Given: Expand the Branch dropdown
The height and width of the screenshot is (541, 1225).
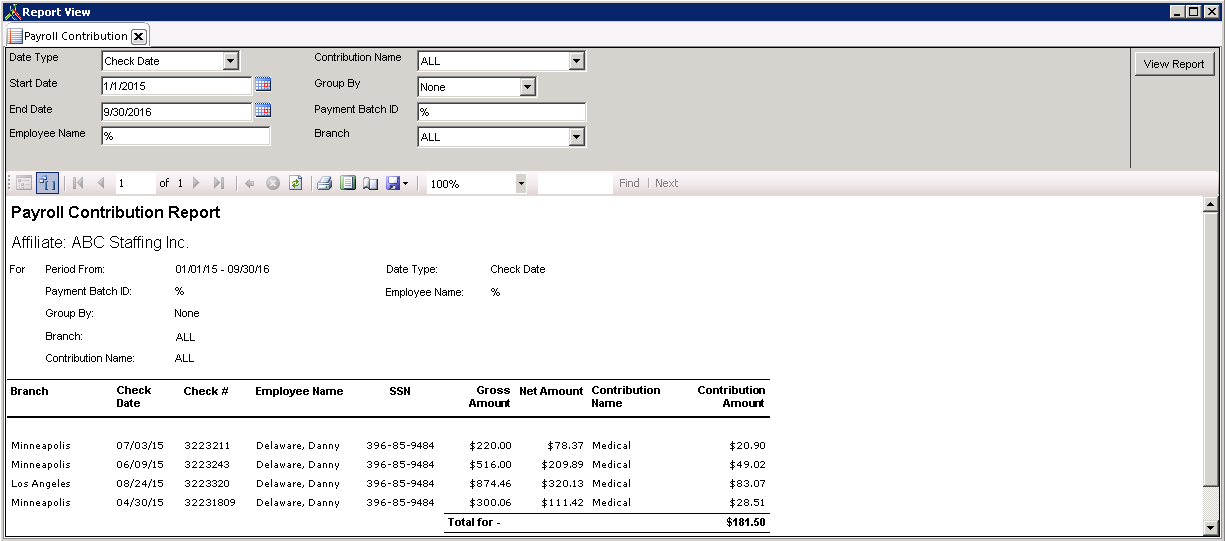Looking at the screenshot, I should coord(576,137).
